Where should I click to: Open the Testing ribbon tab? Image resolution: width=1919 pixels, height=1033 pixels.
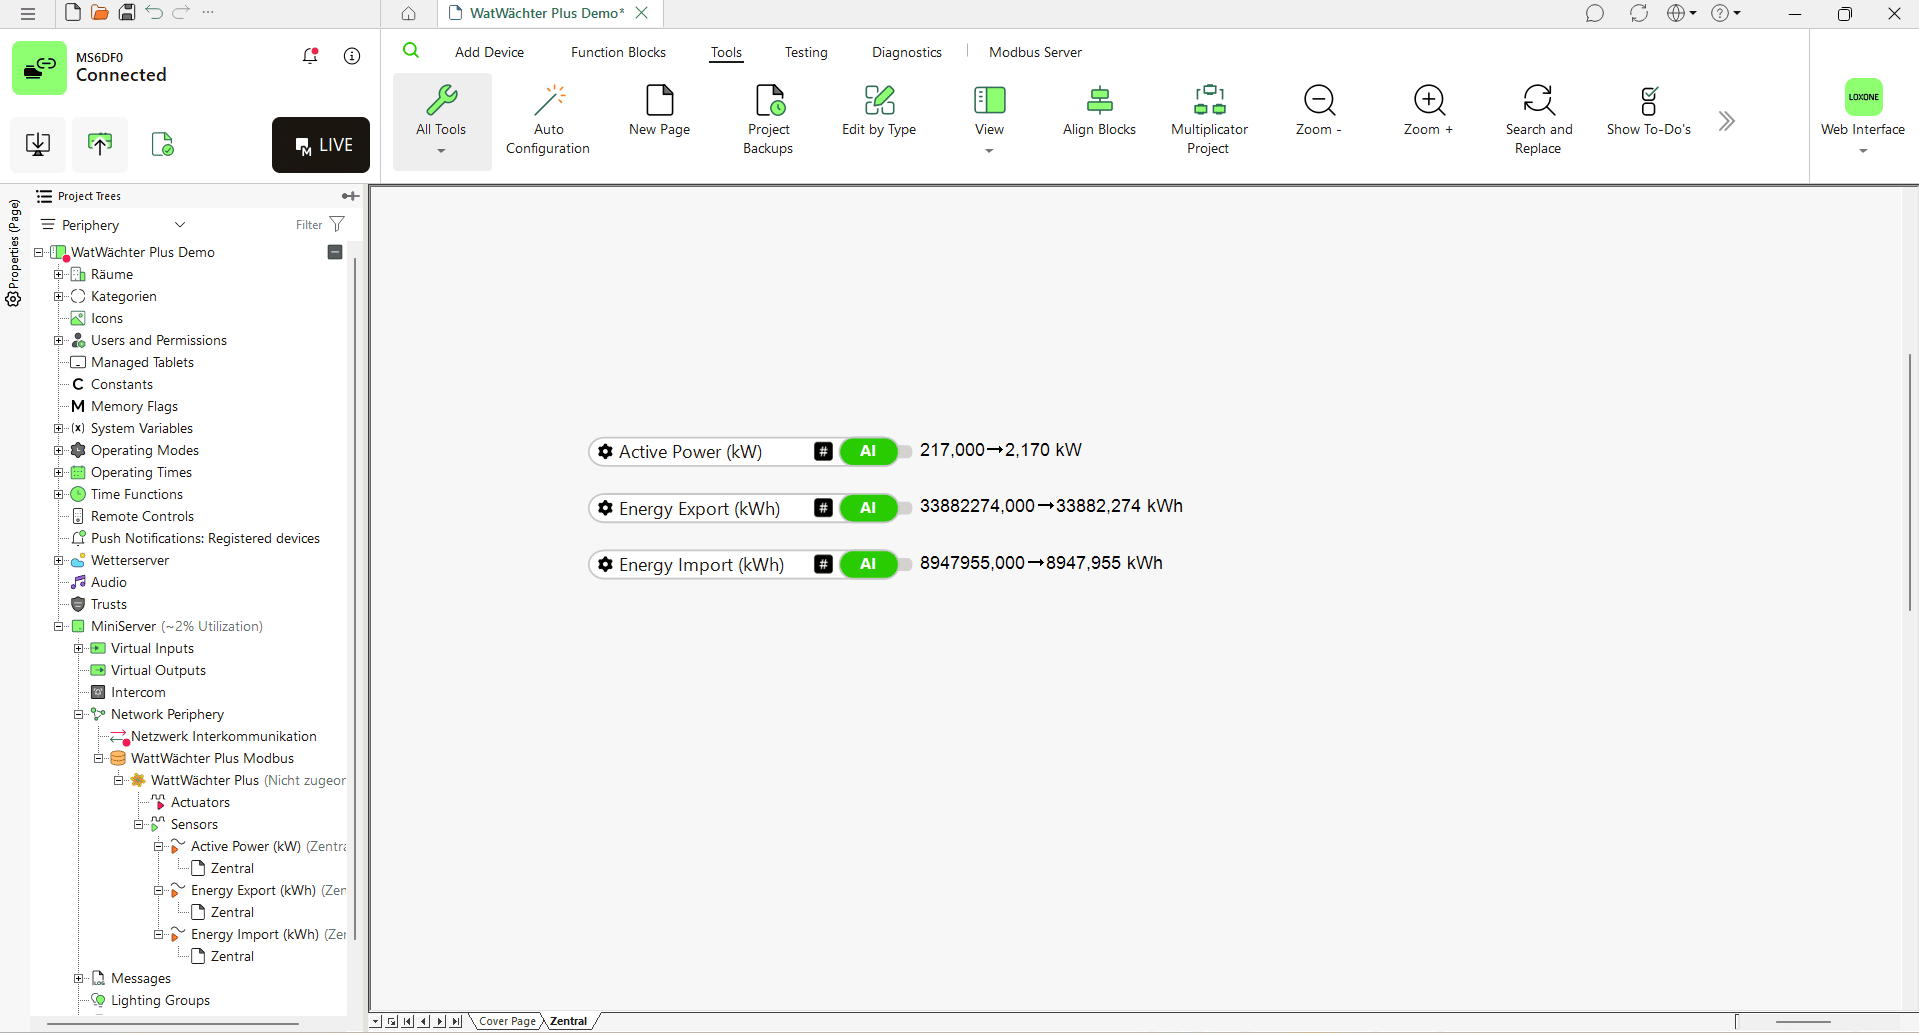tap(806, 52)
